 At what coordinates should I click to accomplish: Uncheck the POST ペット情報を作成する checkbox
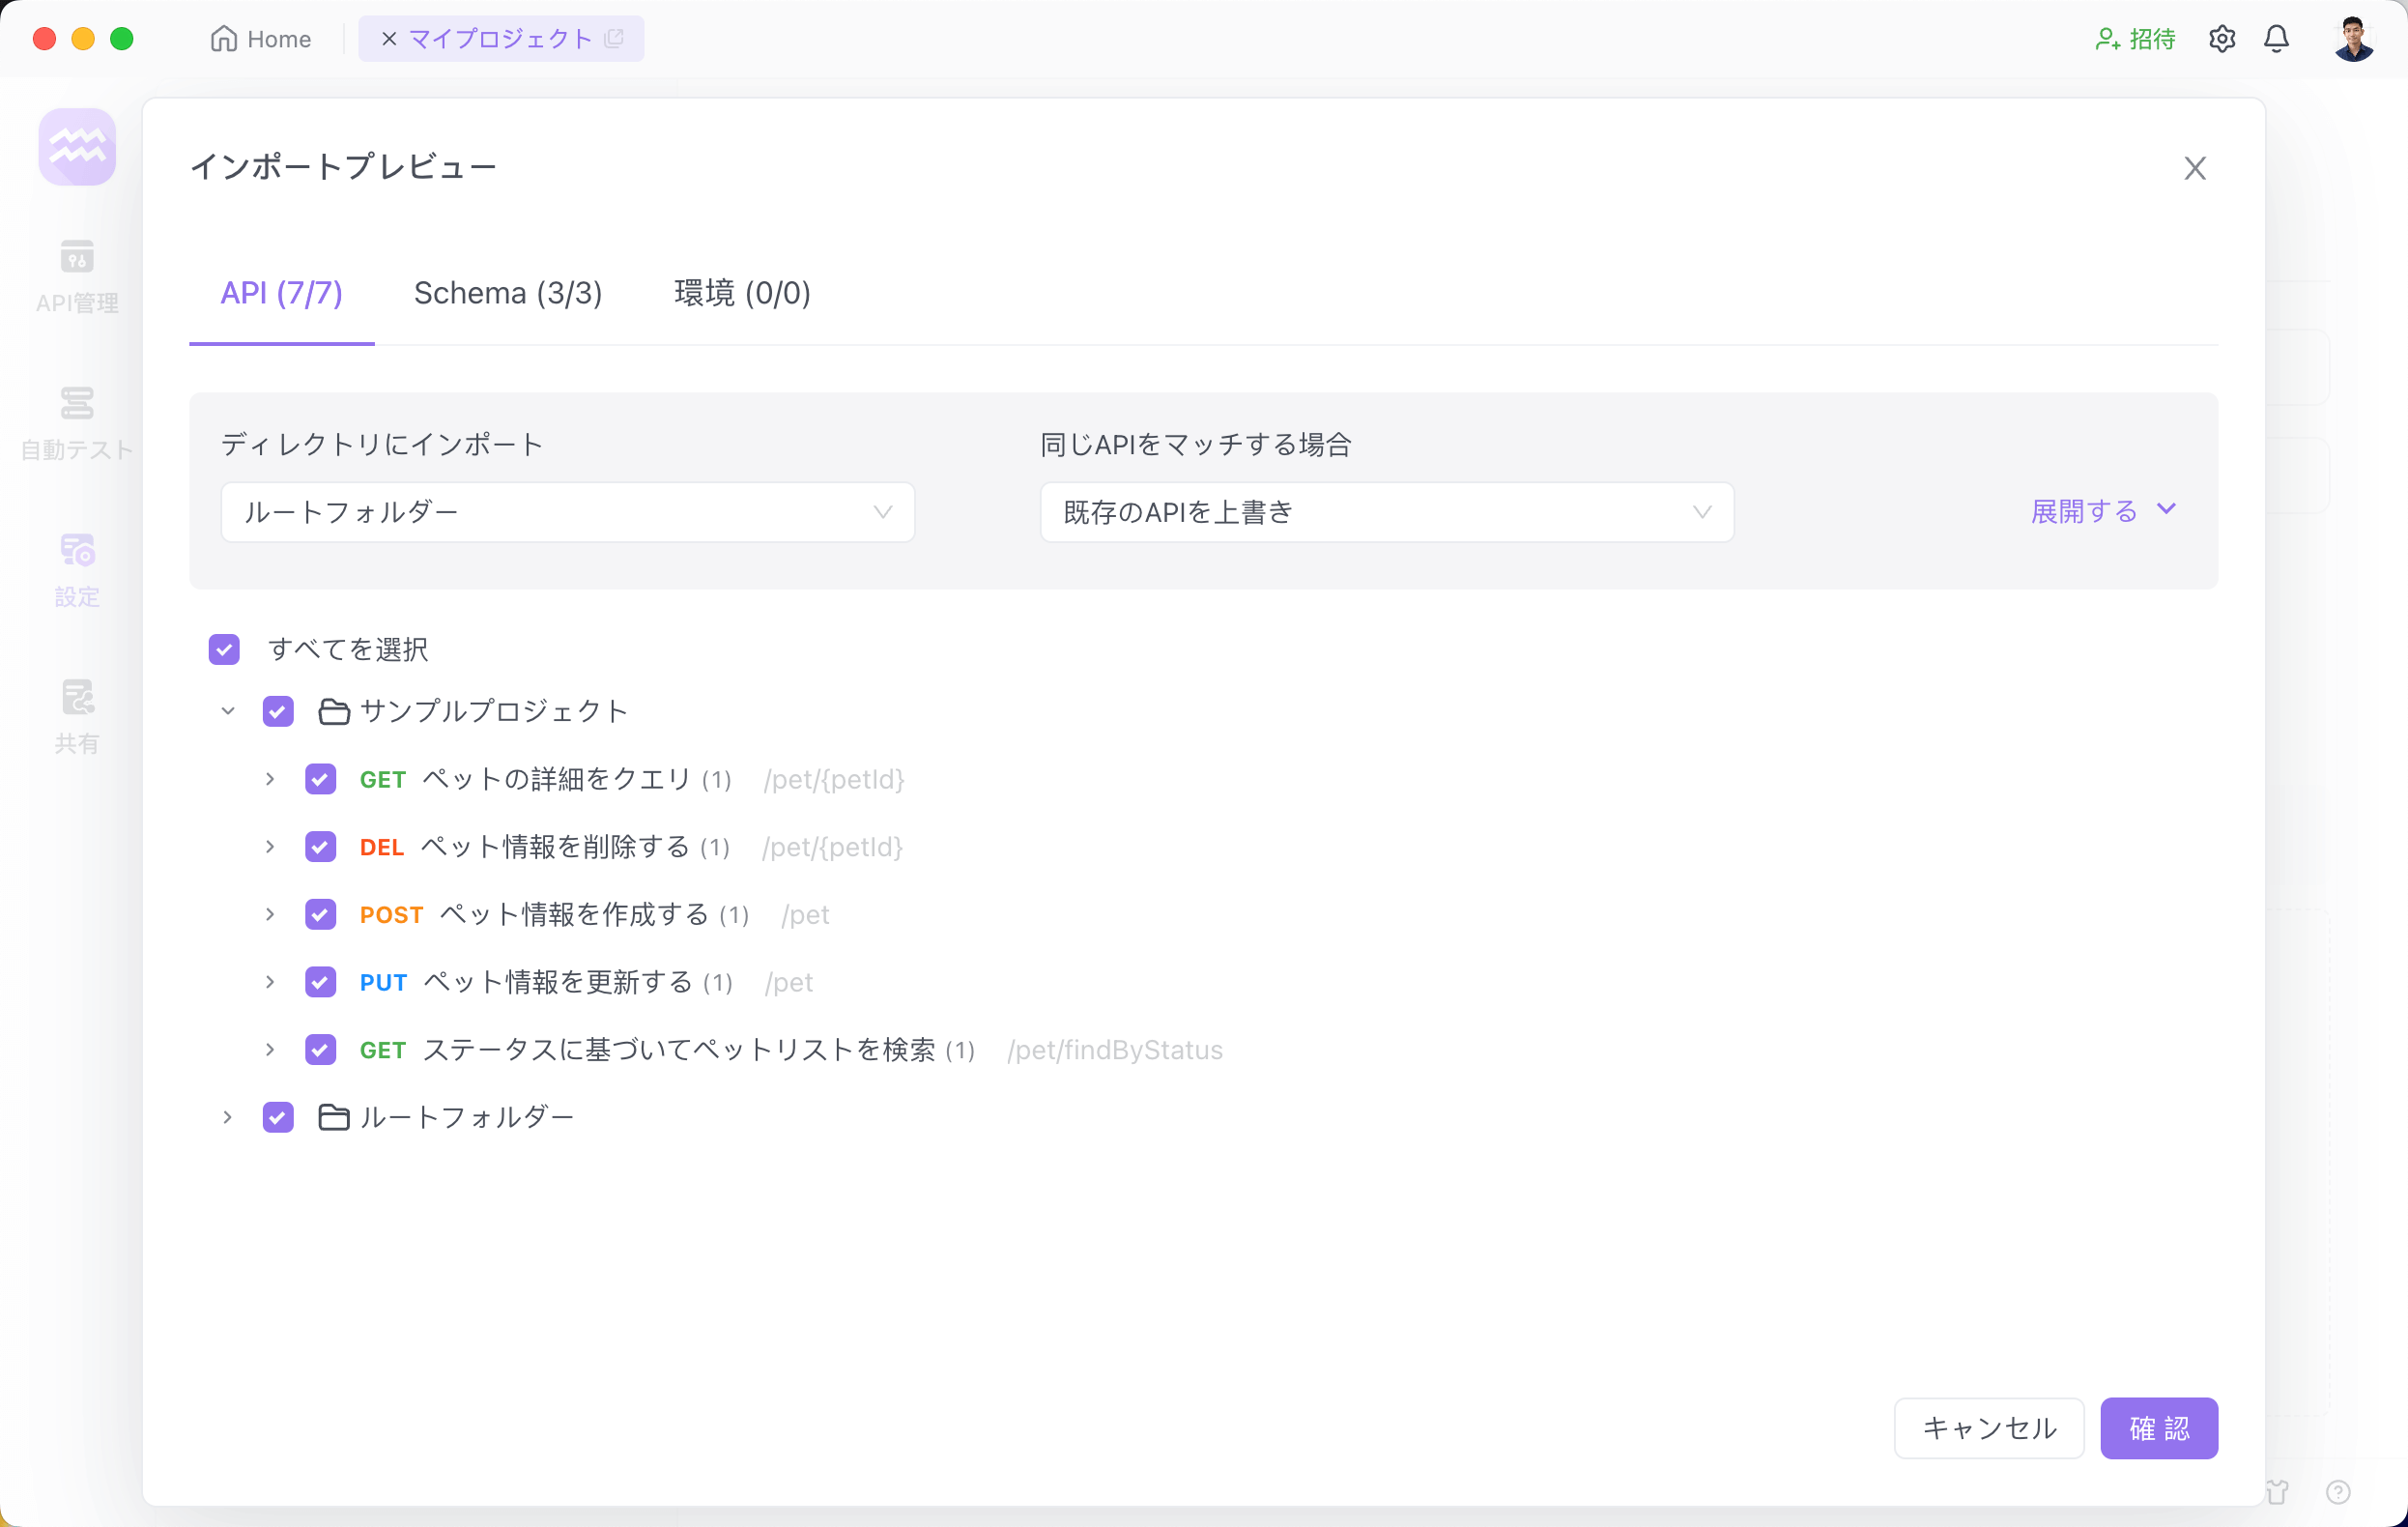(x=320, y=914)
